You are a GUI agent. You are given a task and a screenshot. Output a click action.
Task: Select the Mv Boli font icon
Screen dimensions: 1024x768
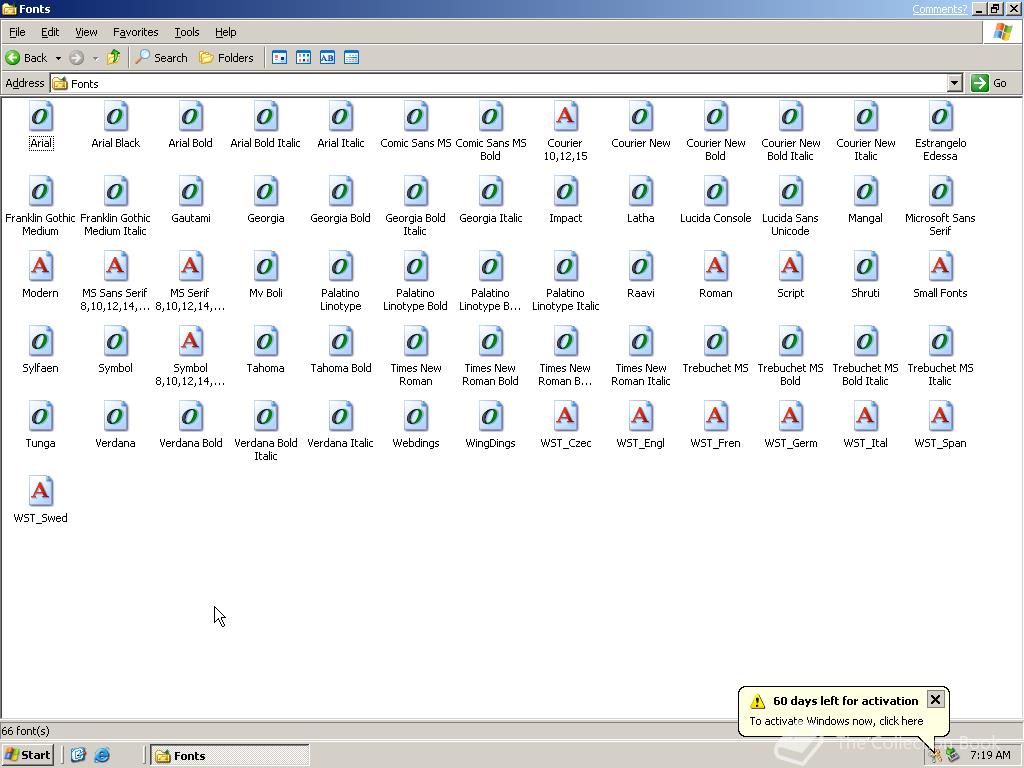(x=266, y=267)
